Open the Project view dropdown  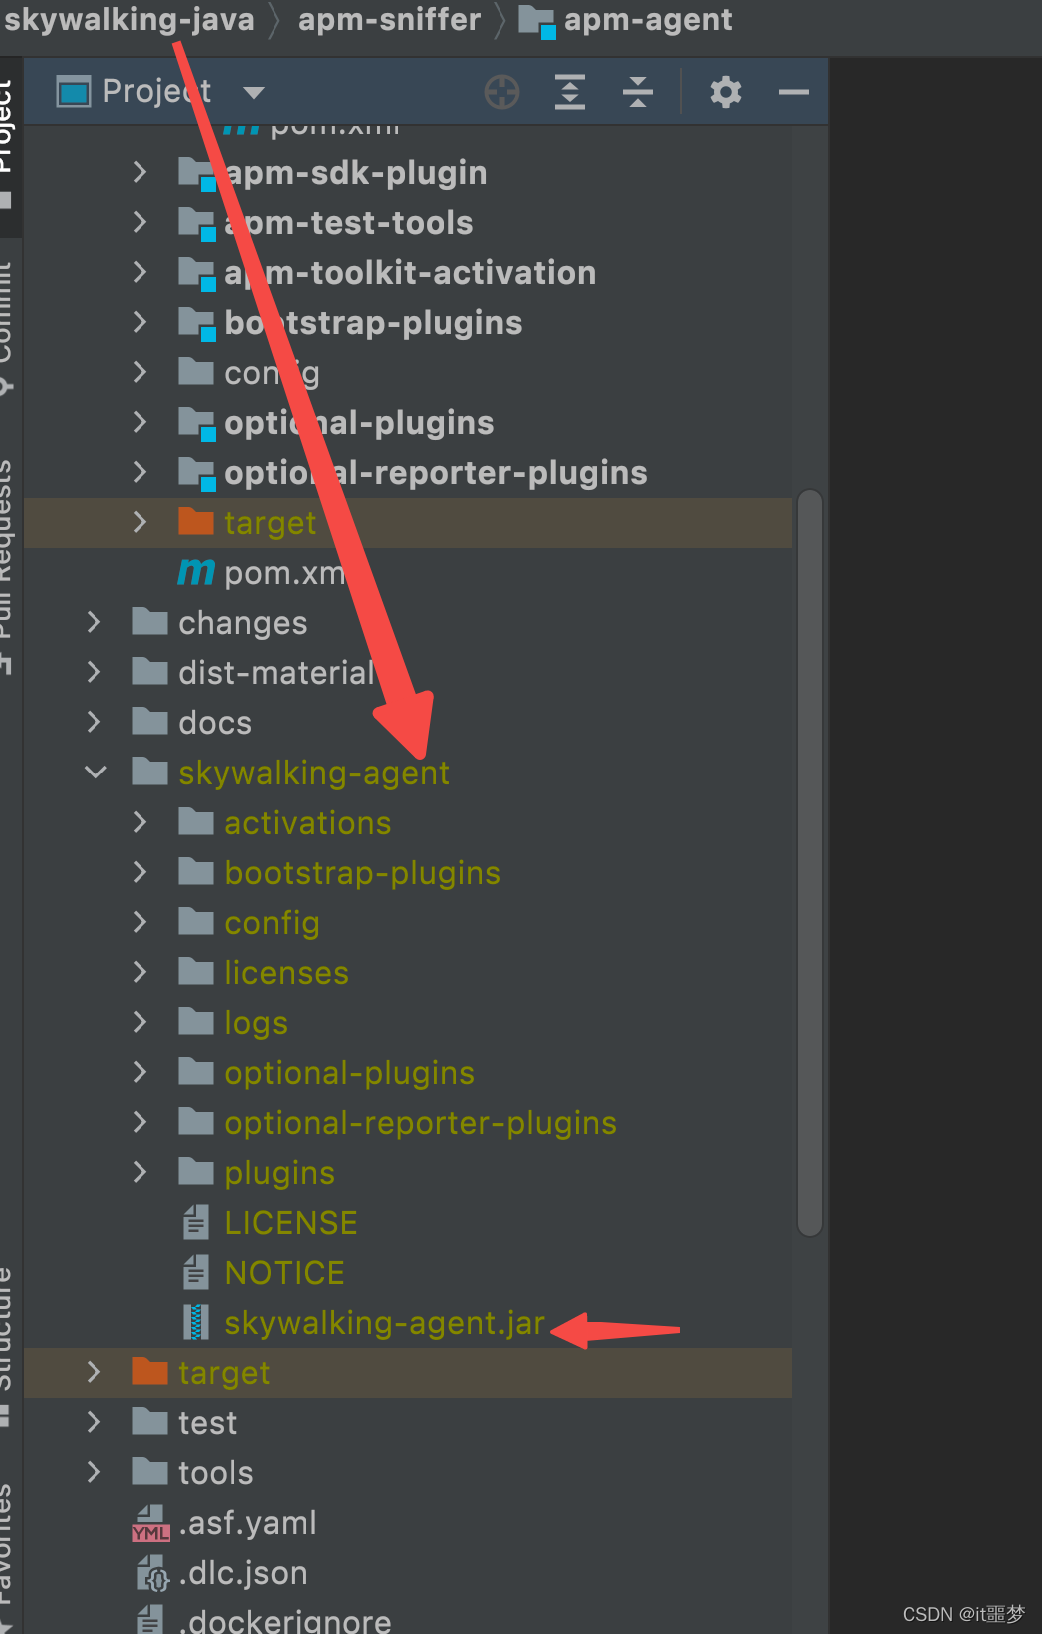254,93
